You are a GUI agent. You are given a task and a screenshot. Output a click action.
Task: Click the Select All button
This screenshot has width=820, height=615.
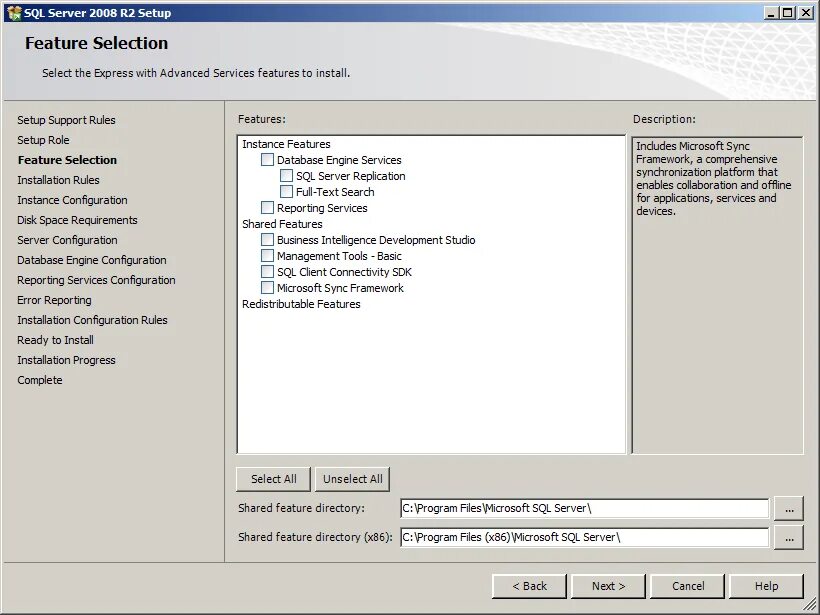(x=274, y=479)
